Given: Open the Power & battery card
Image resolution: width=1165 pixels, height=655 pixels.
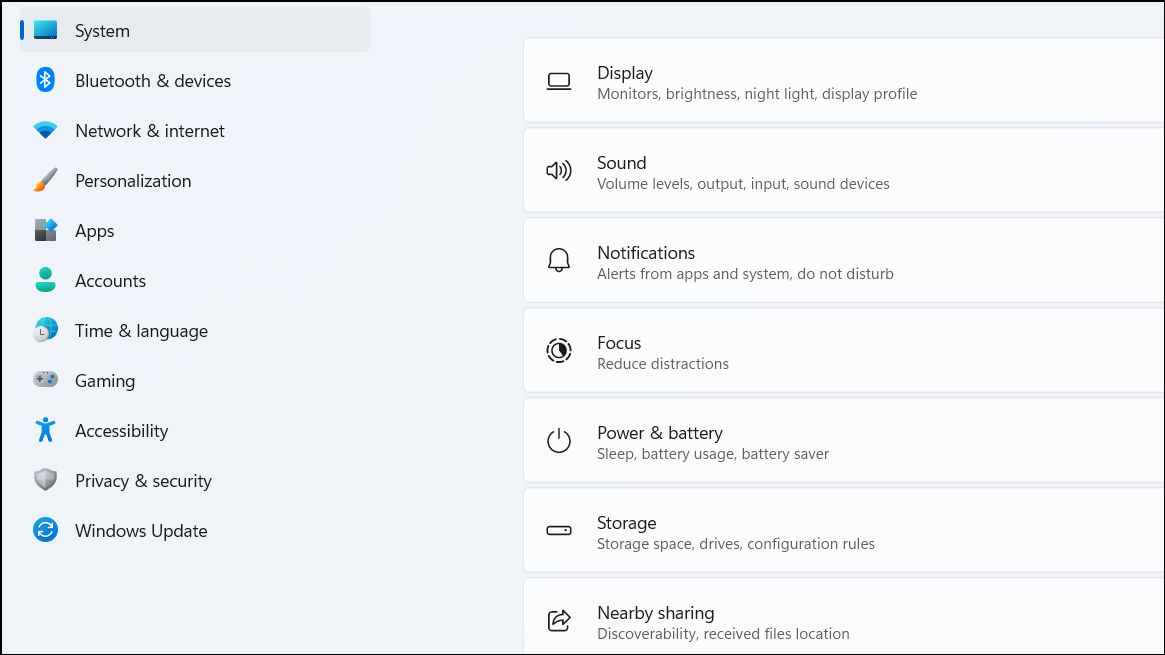Looking at the screenshot, I should click(844, 440).
